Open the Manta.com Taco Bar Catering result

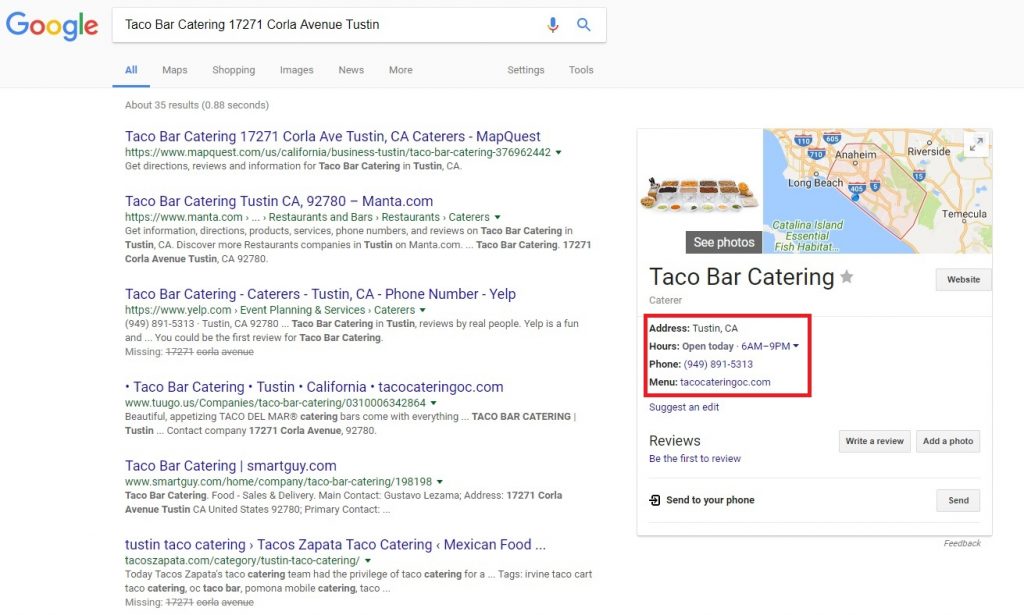(279, 201)
